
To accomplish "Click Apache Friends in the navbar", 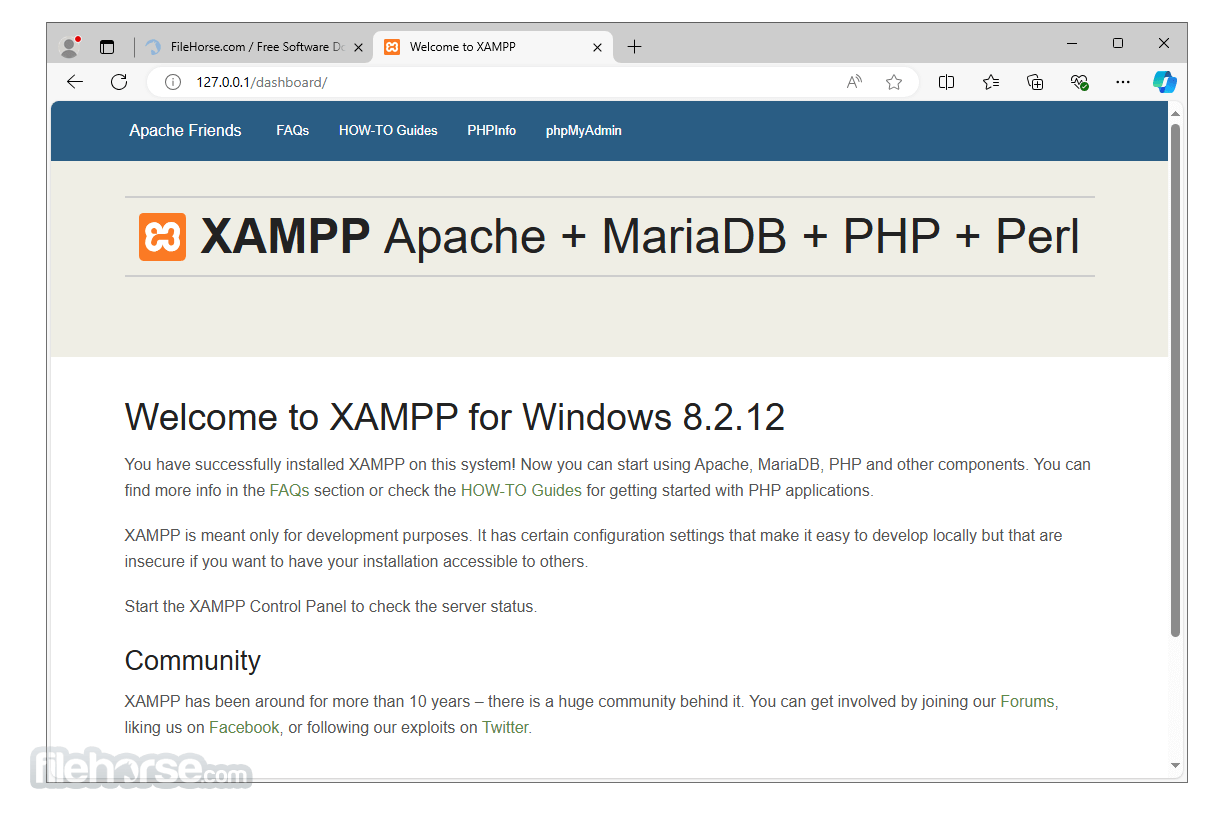I will 185,130.
